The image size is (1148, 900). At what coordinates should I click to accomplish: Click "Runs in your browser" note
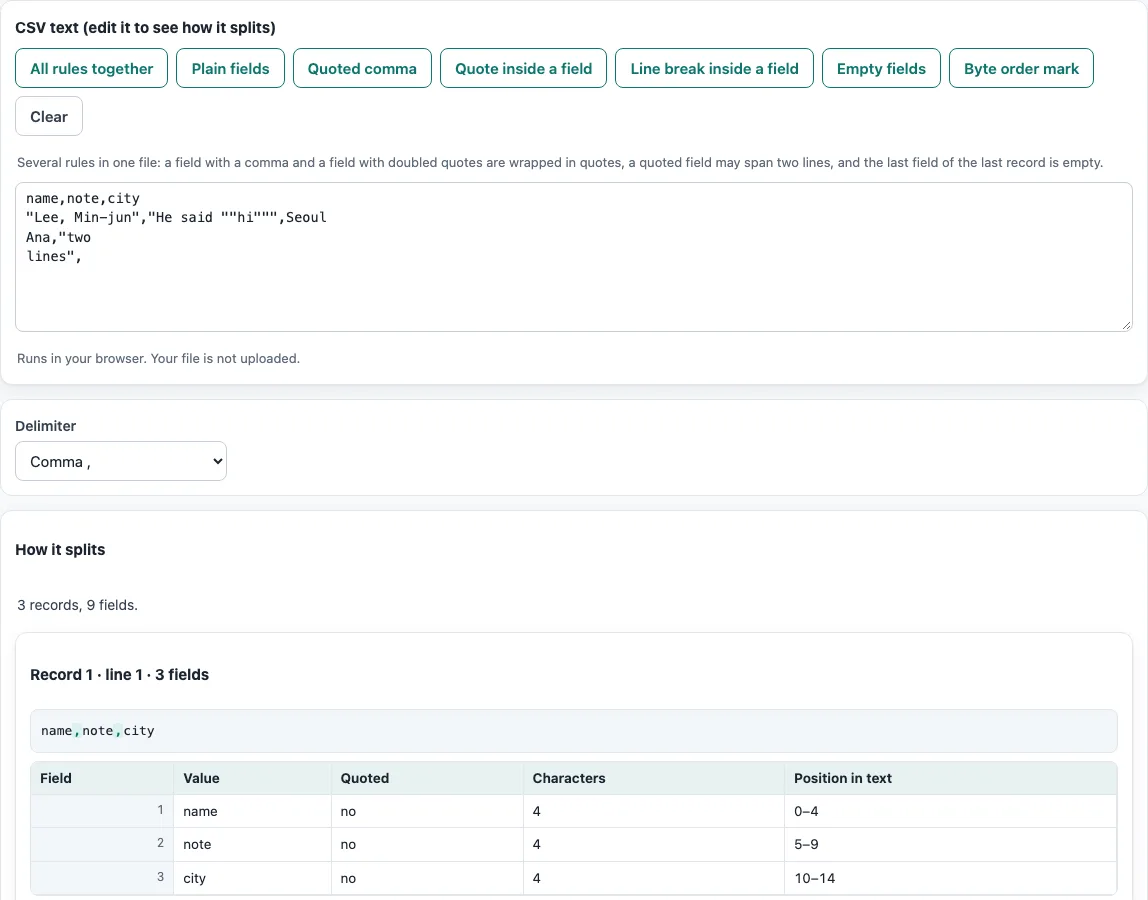158,359
